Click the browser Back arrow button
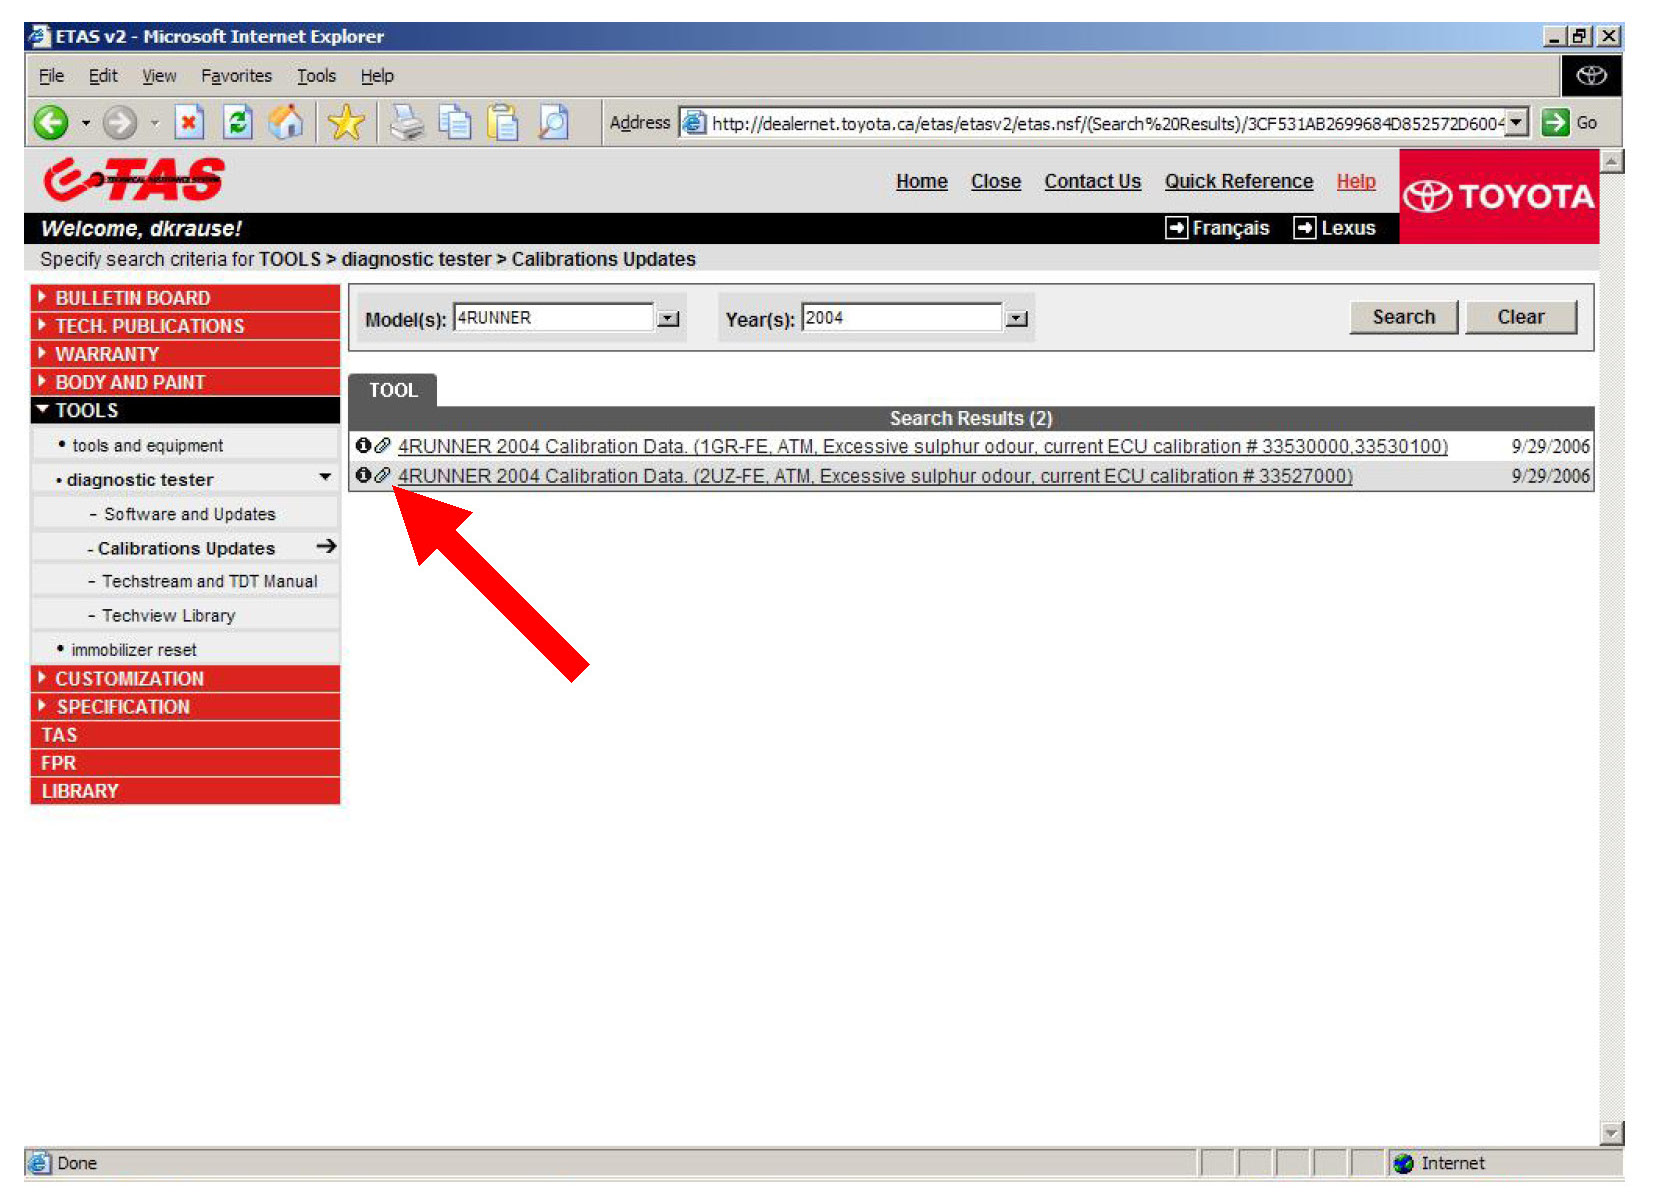The image size is (1660, 1204). point(51,123)
